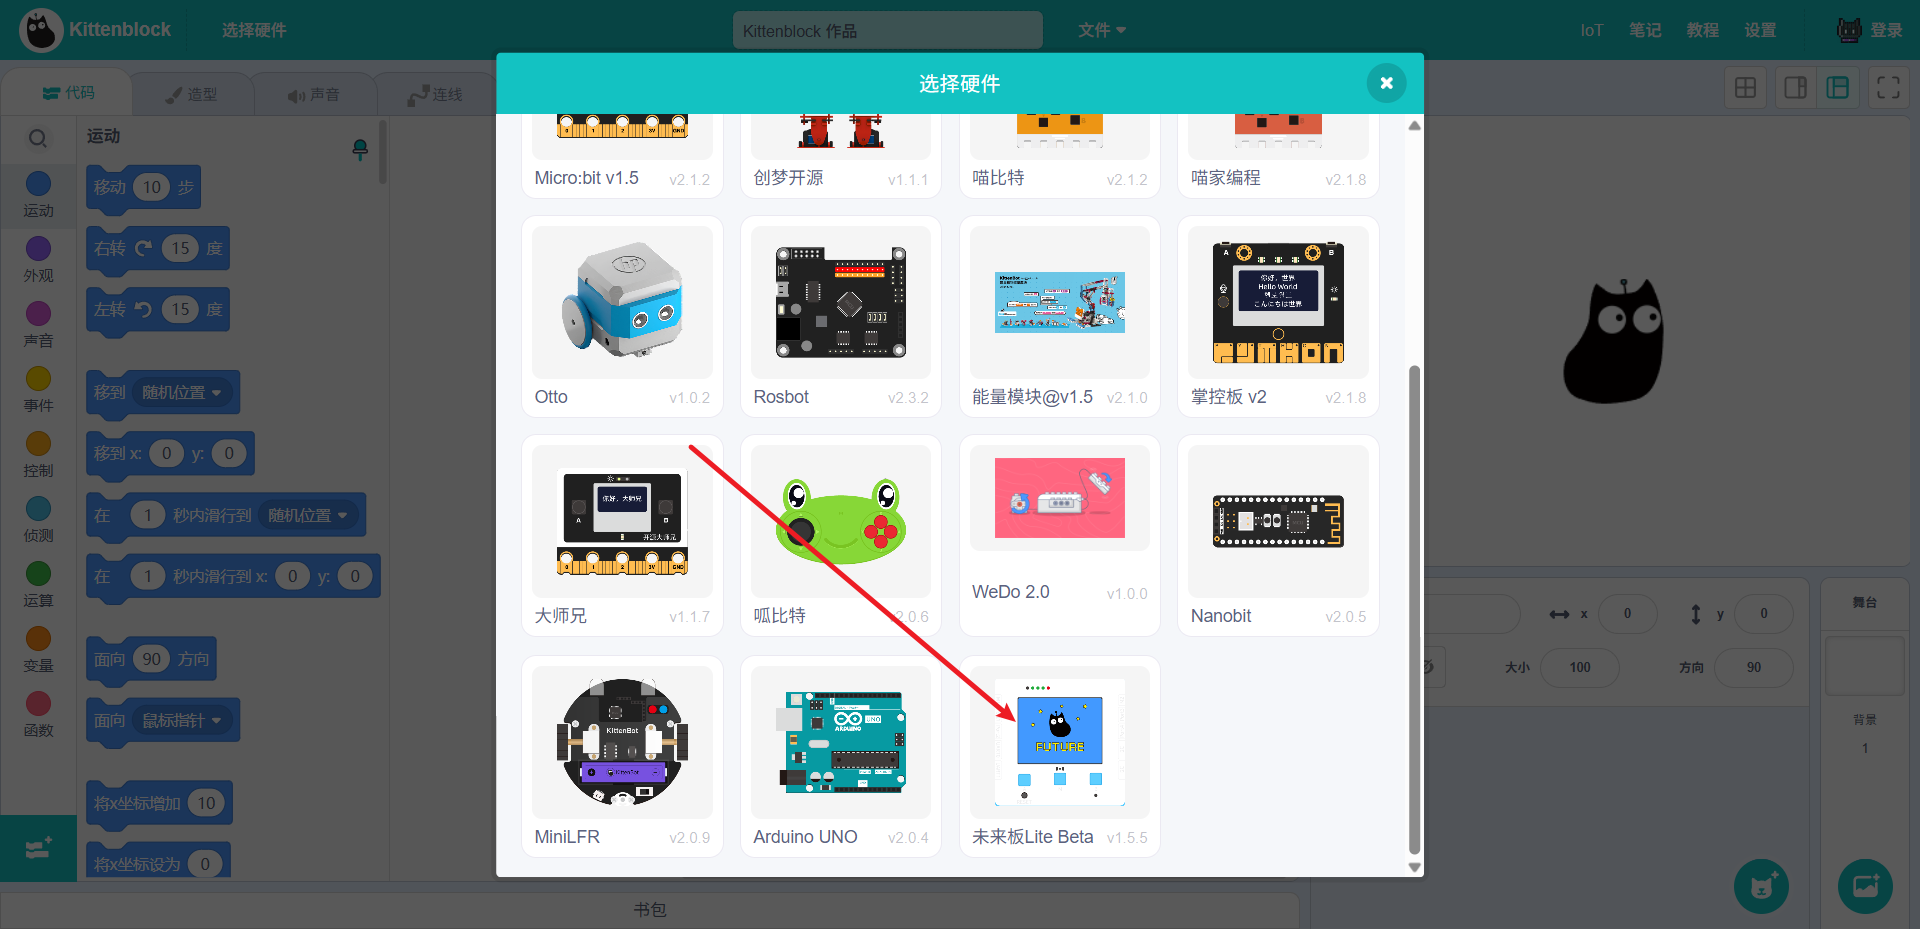This screenshot has height=929, width=1920.
Task: Switch to the 声音 sounds tab
Action: tap(314, 94)
